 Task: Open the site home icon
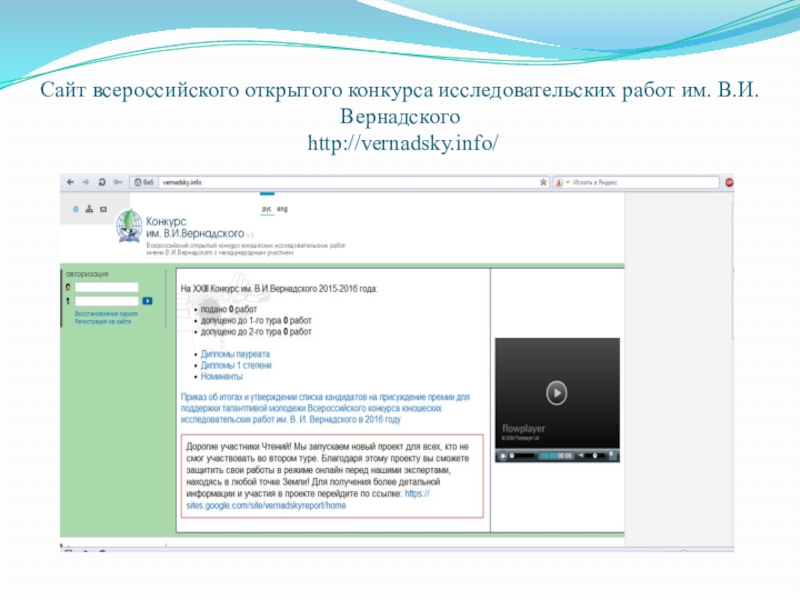click(76, 209)
